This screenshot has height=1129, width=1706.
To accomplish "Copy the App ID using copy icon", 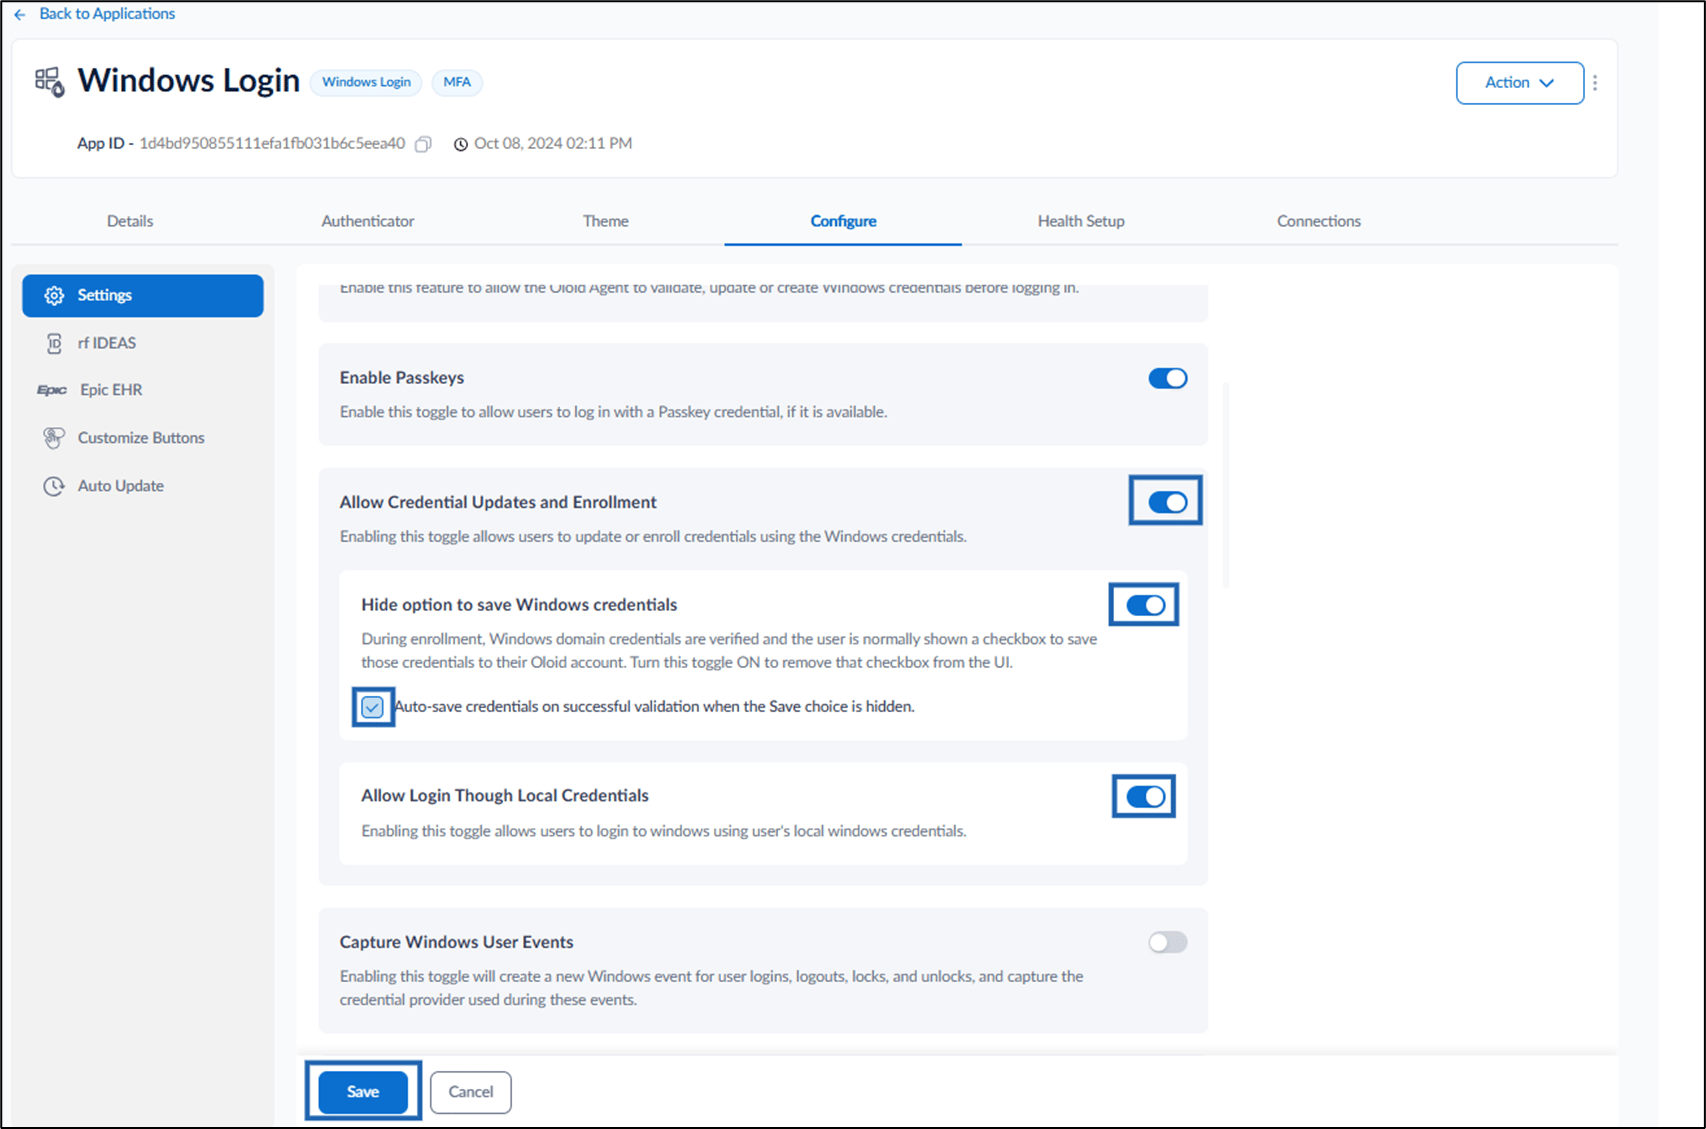I will 423,144.
